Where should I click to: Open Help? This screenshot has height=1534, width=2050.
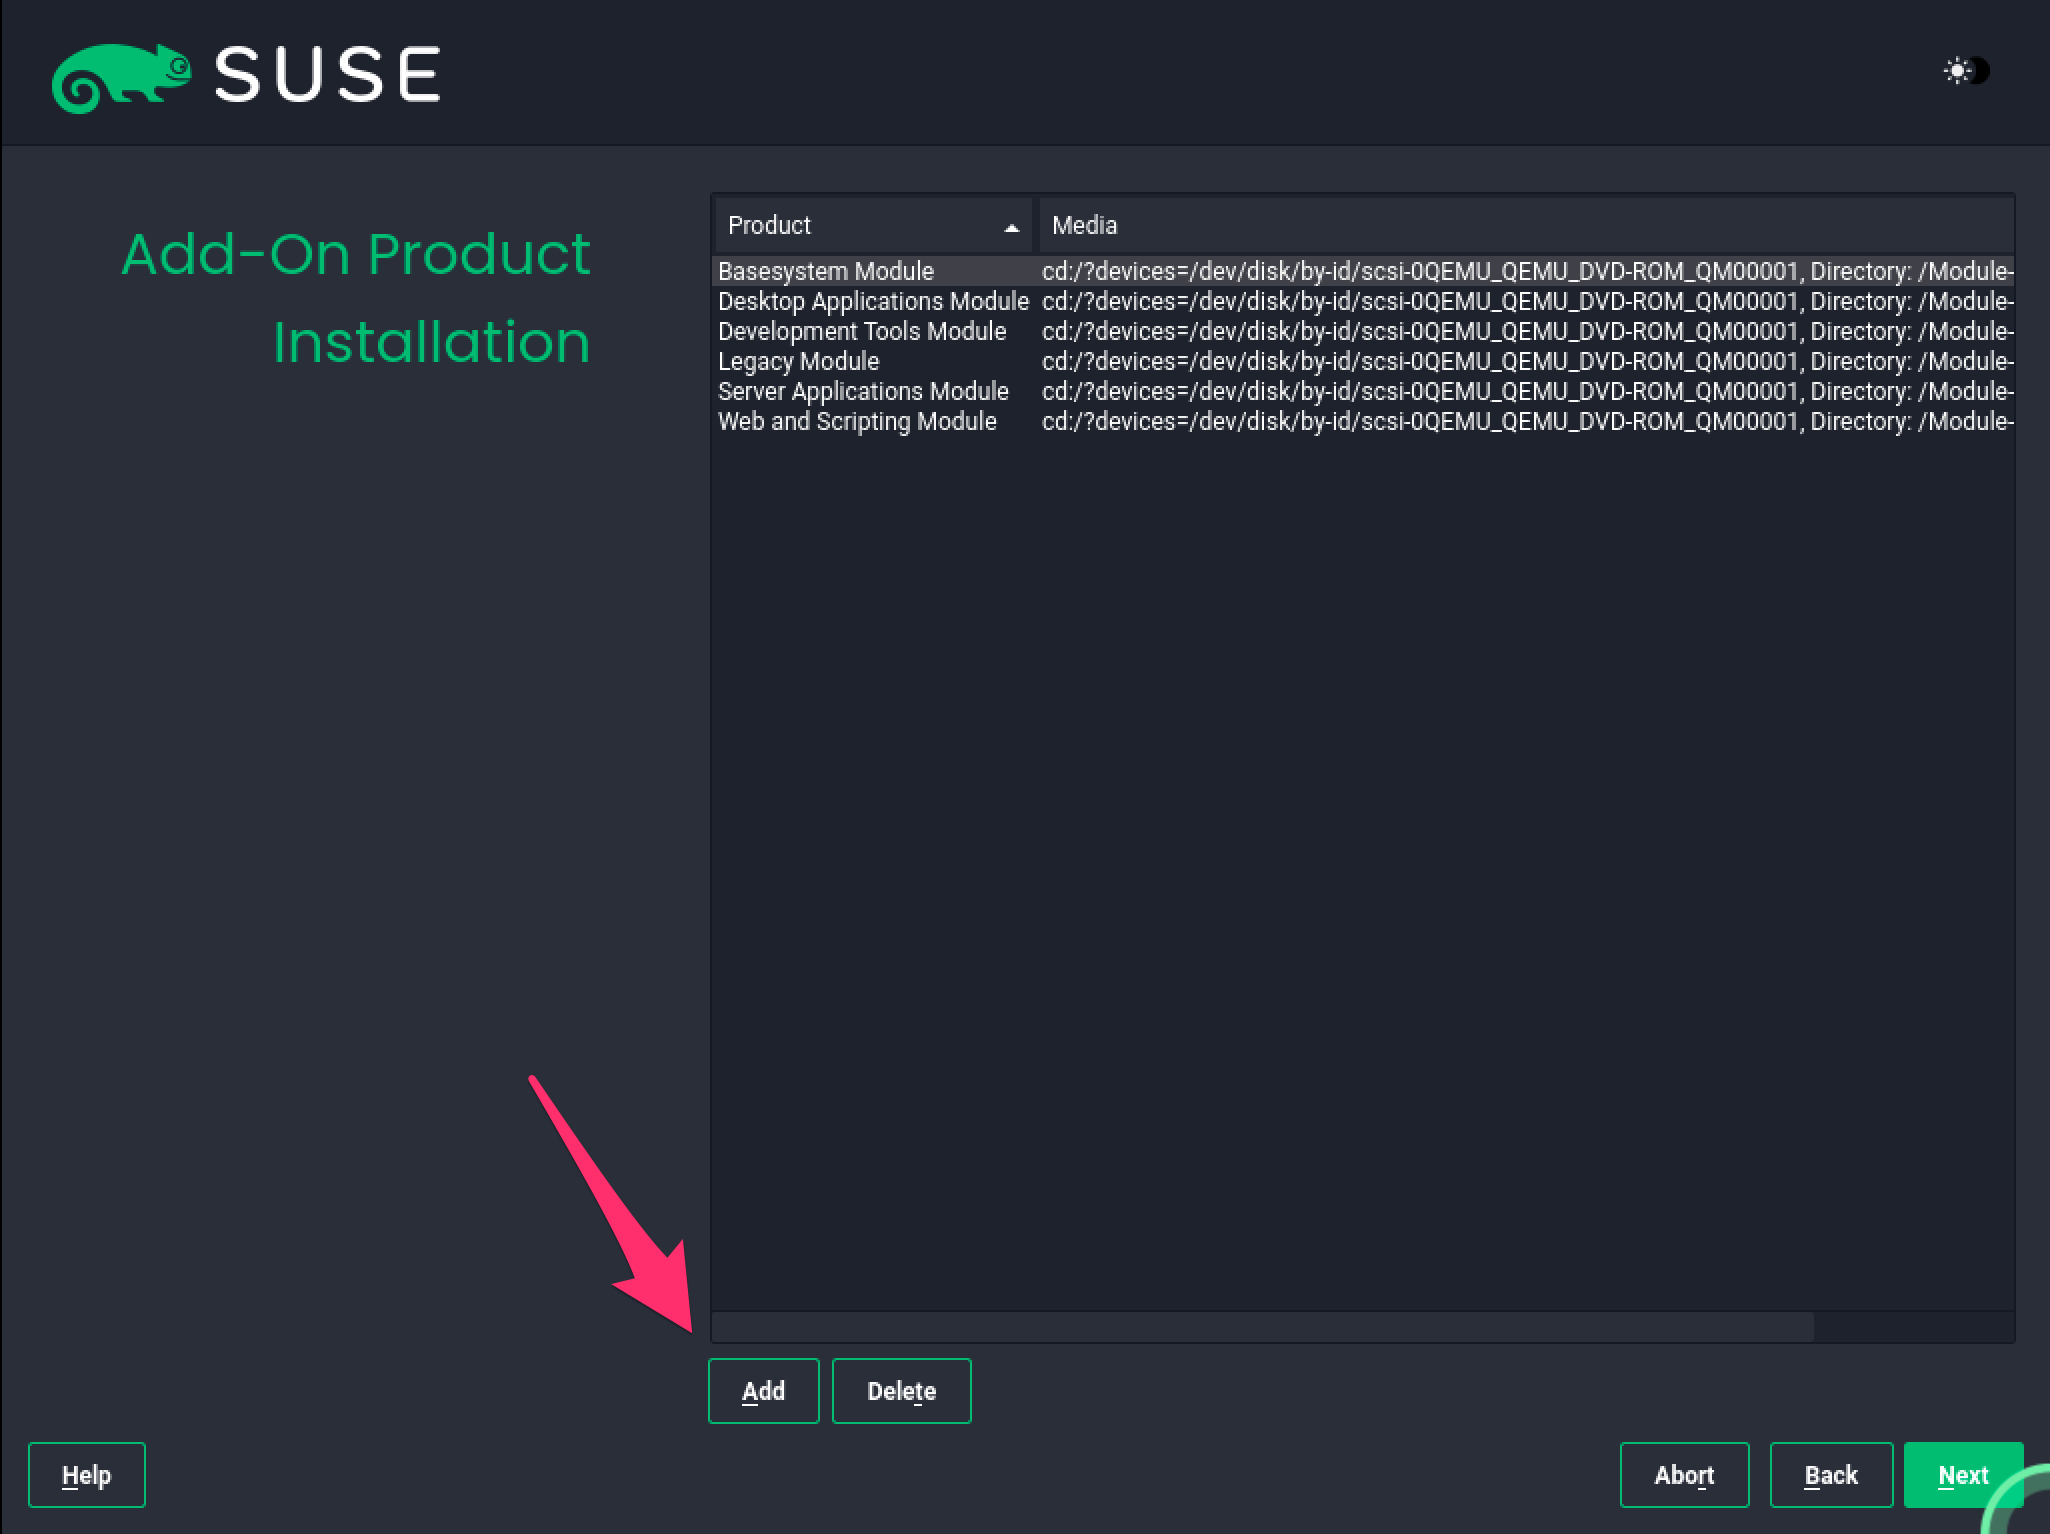[x=87, y=1475]
